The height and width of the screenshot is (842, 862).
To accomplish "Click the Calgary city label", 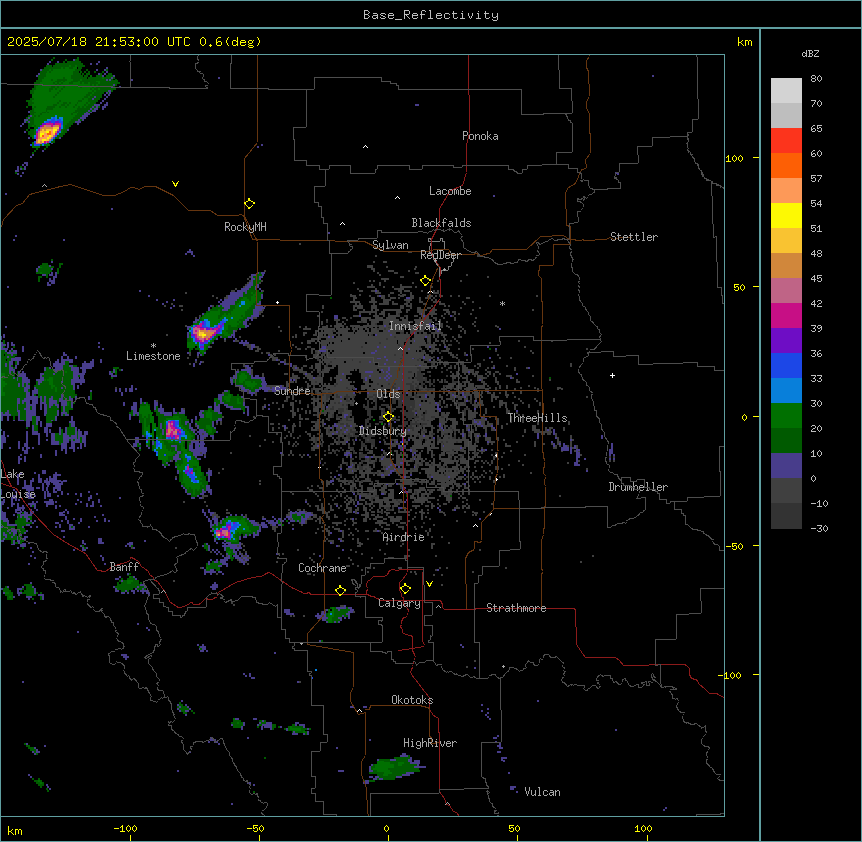I will pyautogui.click(x=400, y=603).
